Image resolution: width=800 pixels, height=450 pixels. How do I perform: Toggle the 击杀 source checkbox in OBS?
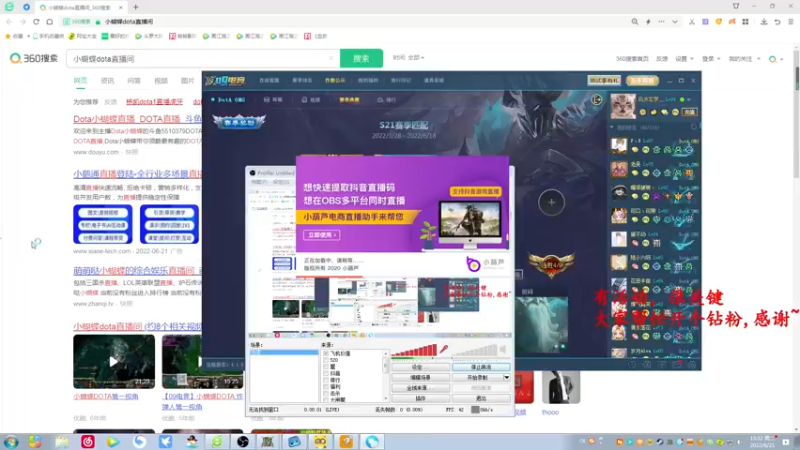[326, 393]
